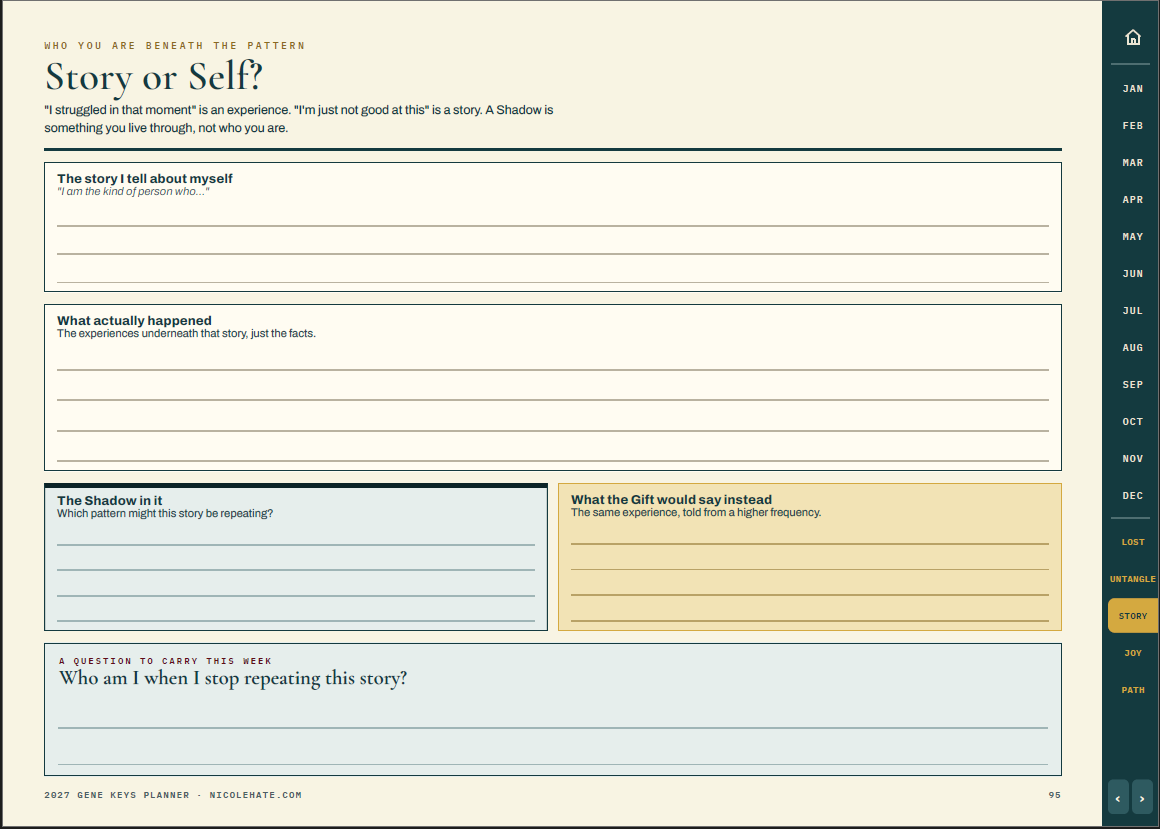Open the NOV month tab
The width and height of the screenshot is (1160, 829).
click(x=1133, y=459)
